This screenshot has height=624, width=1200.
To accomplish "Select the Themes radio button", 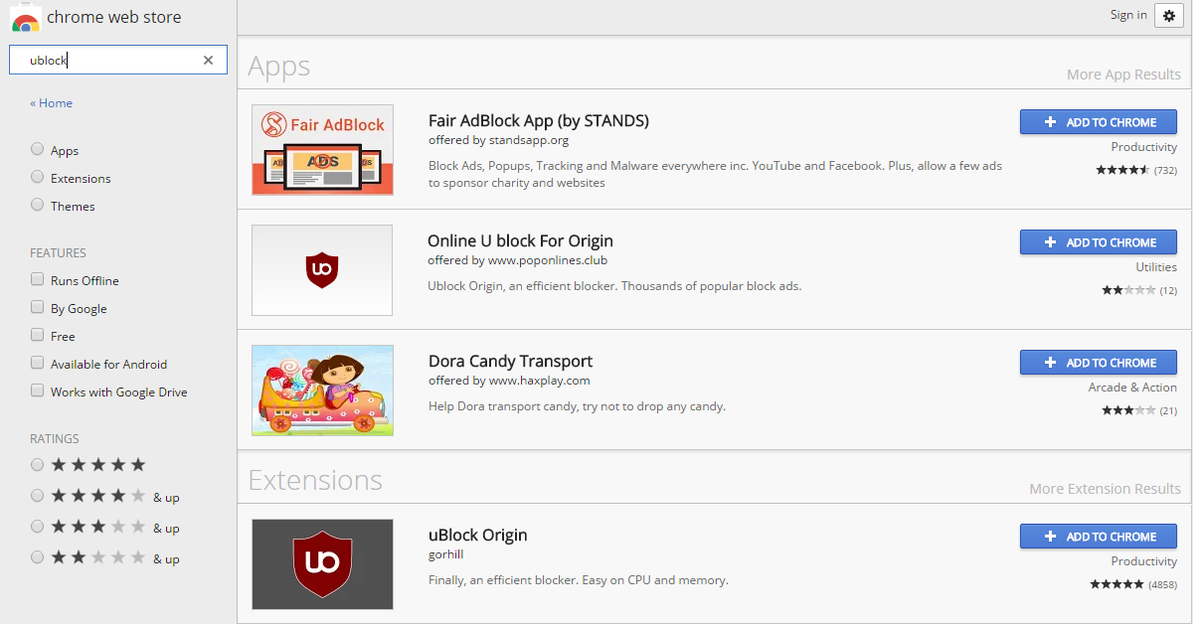I will pos(37,205).
